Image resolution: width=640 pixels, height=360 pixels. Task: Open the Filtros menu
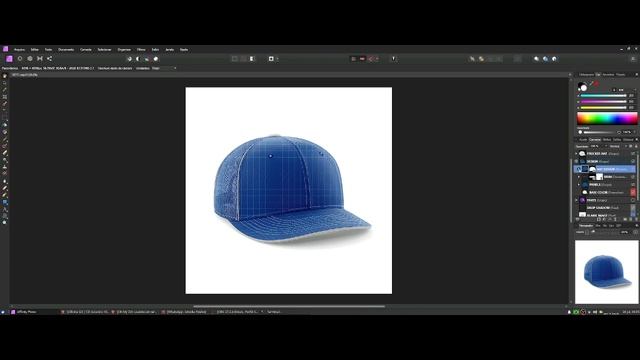141,50
